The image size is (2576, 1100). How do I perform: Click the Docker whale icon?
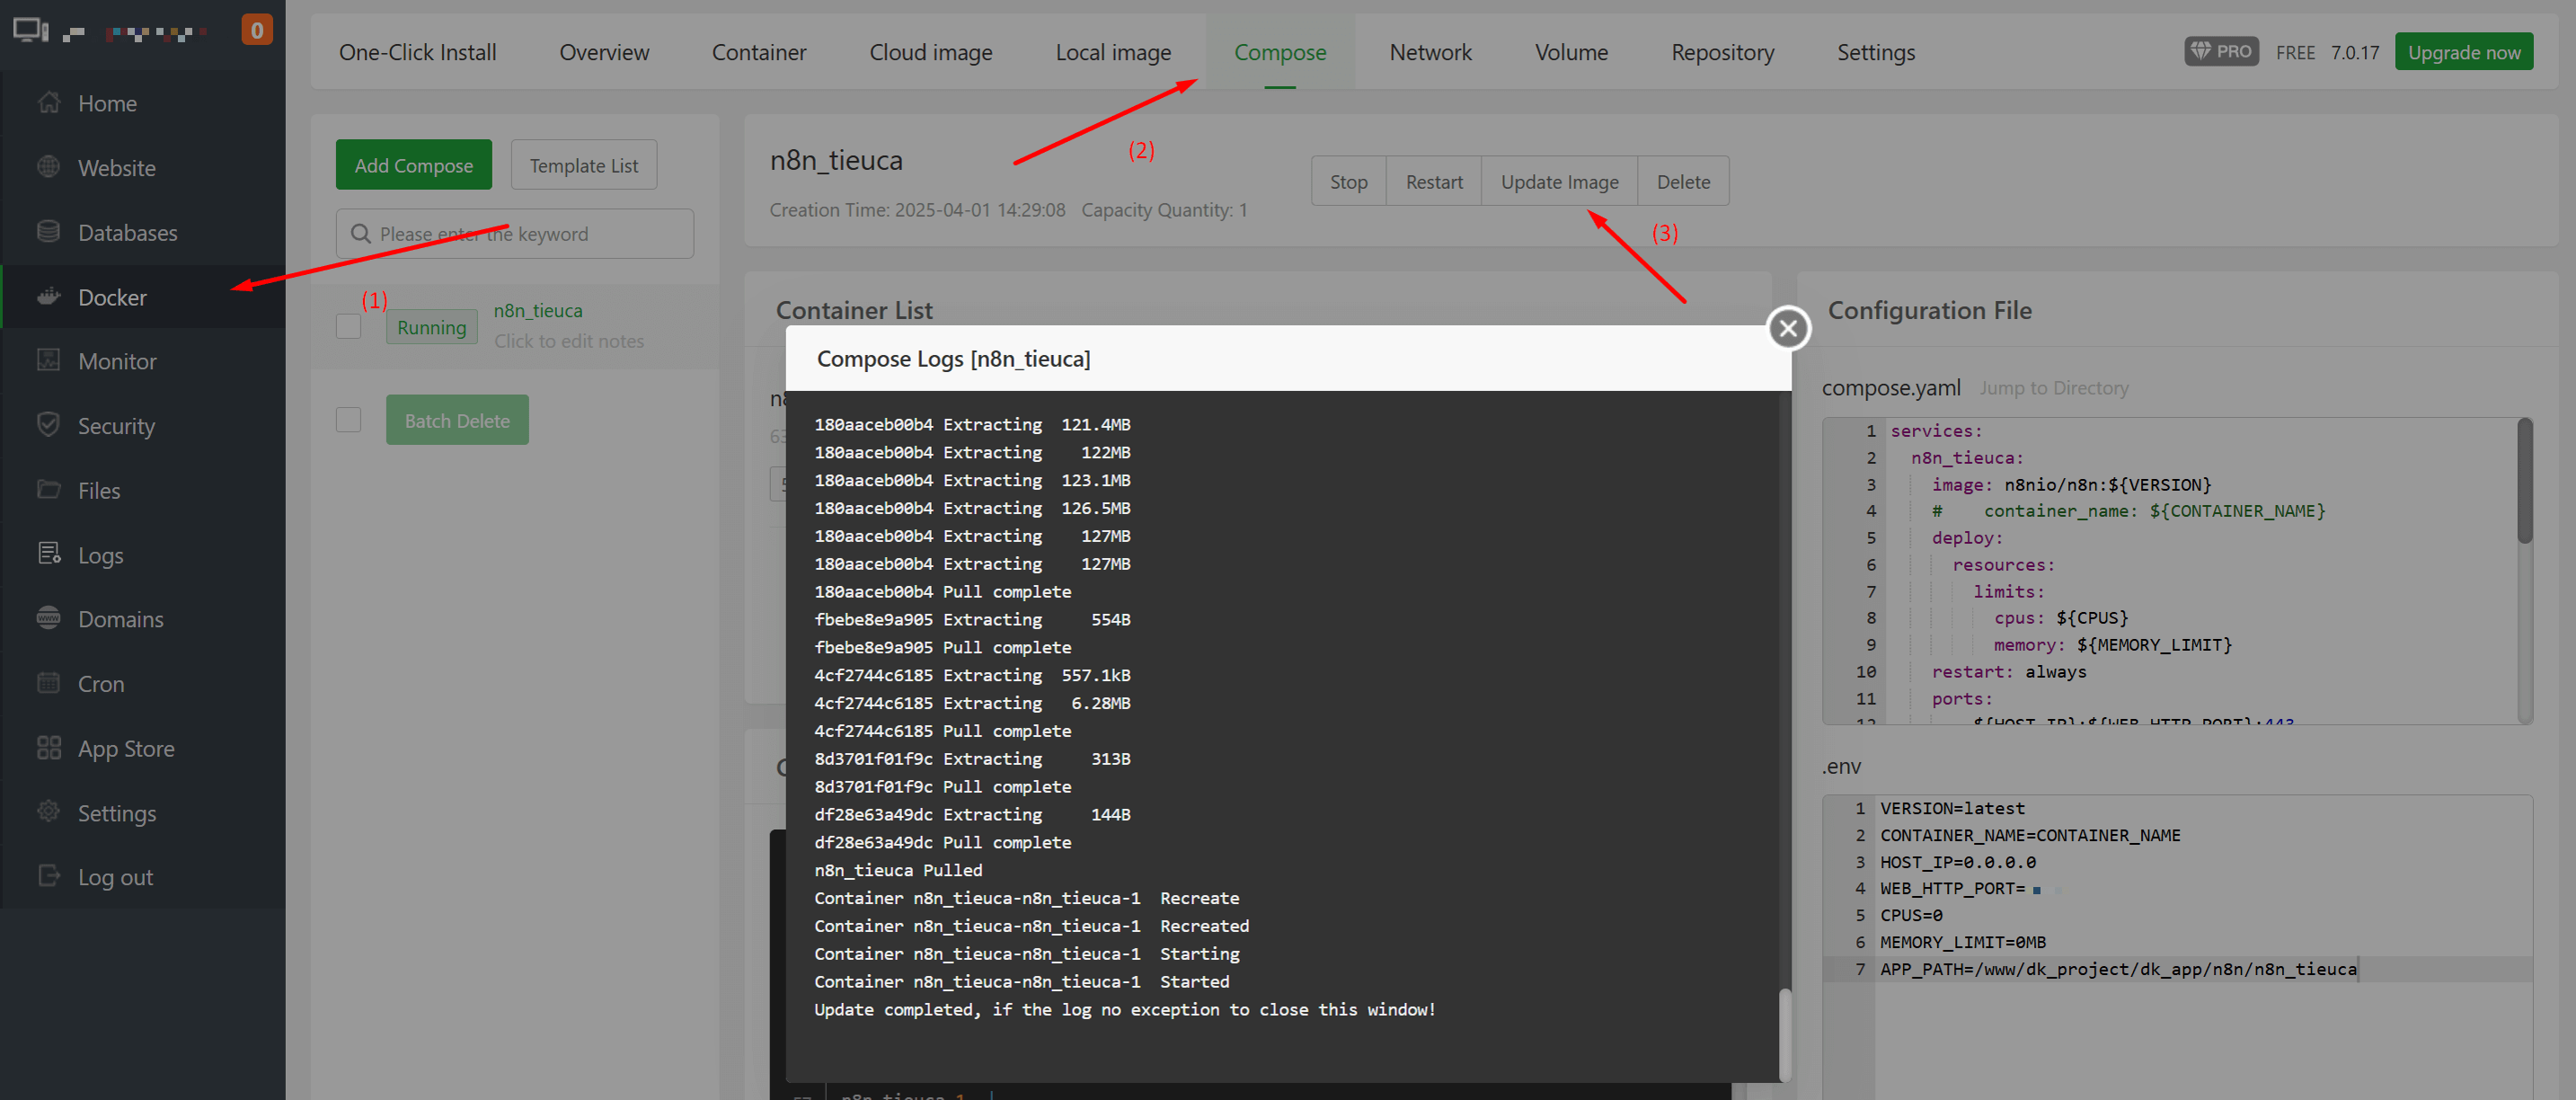[48, 297]
